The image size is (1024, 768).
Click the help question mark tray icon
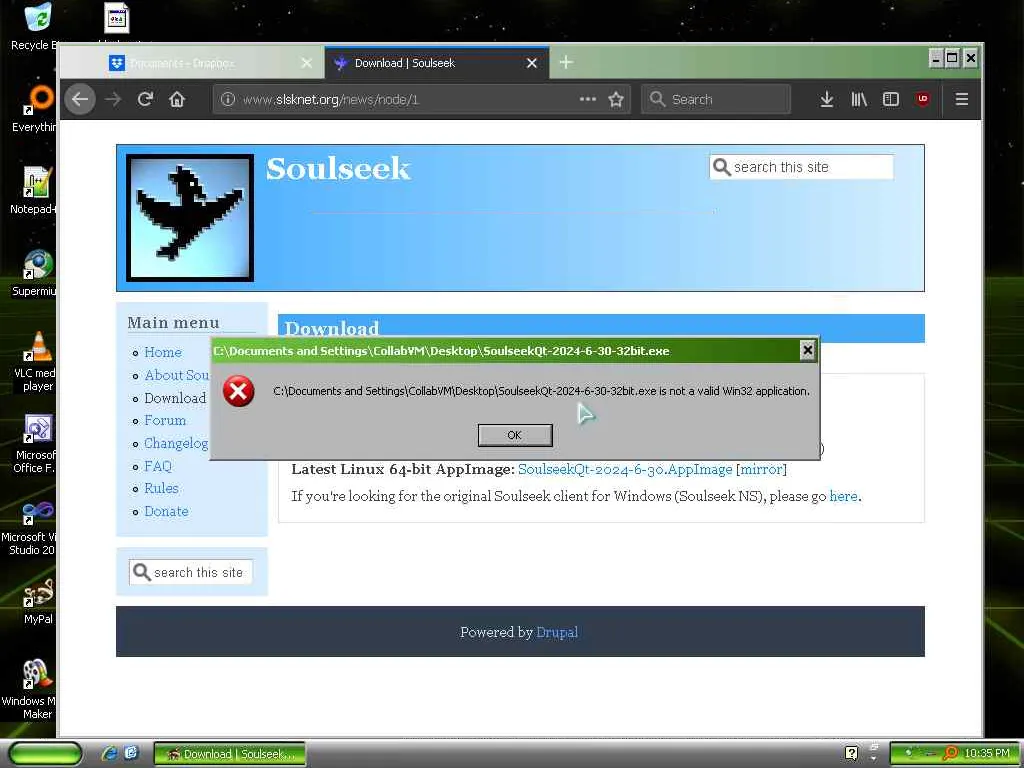851,753
